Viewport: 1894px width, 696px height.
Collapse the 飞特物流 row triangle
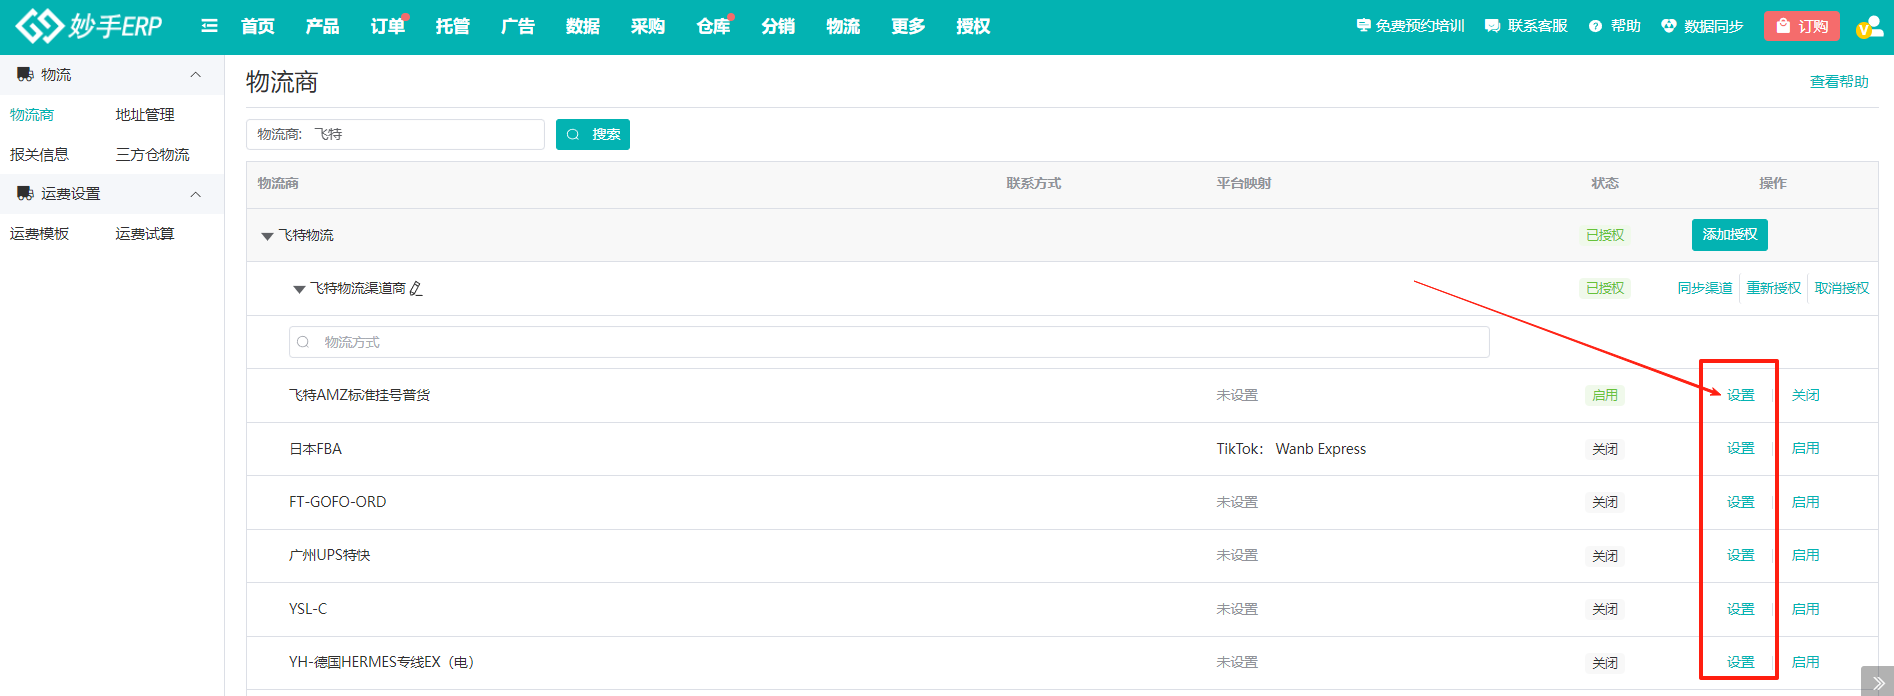[267, 236]
